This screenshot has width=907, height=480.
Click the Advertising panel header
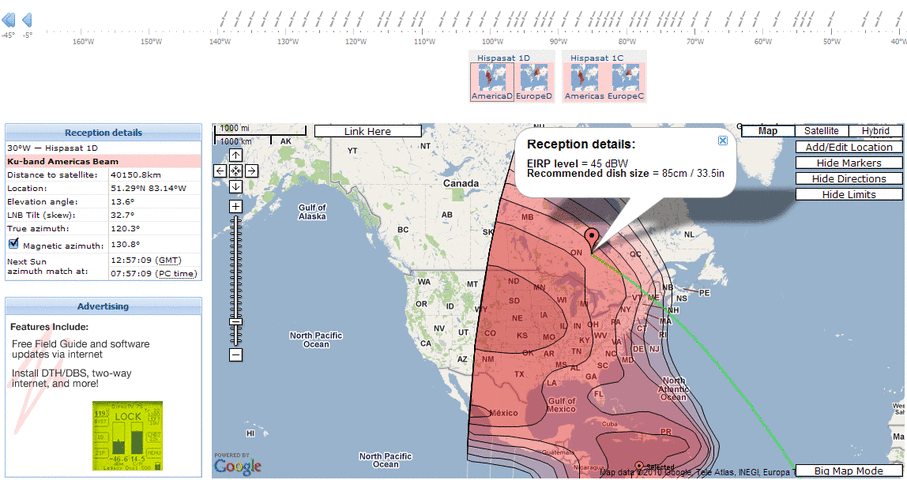pyautogui.click(x=104, y=306)
